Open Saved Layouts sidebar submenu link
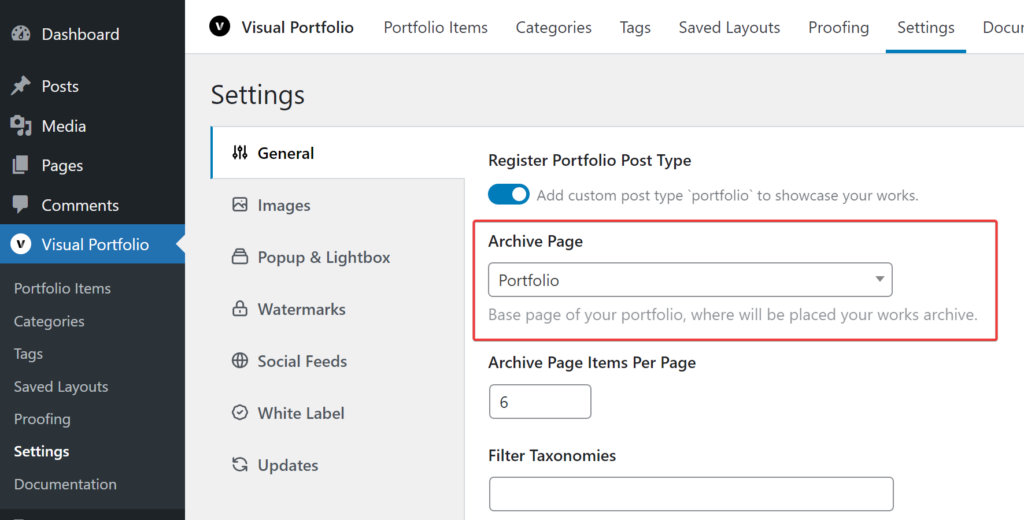This screenshot has width=1024, height=520. (x=61, y=386)
